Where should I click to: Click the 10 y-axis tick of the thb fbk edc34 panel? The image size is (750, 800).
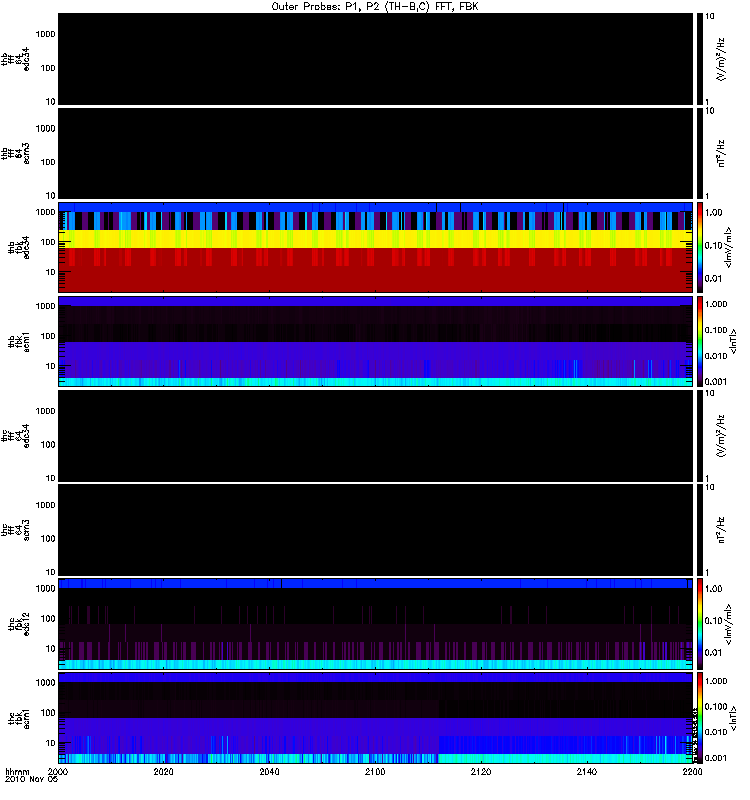pos(51,272)
